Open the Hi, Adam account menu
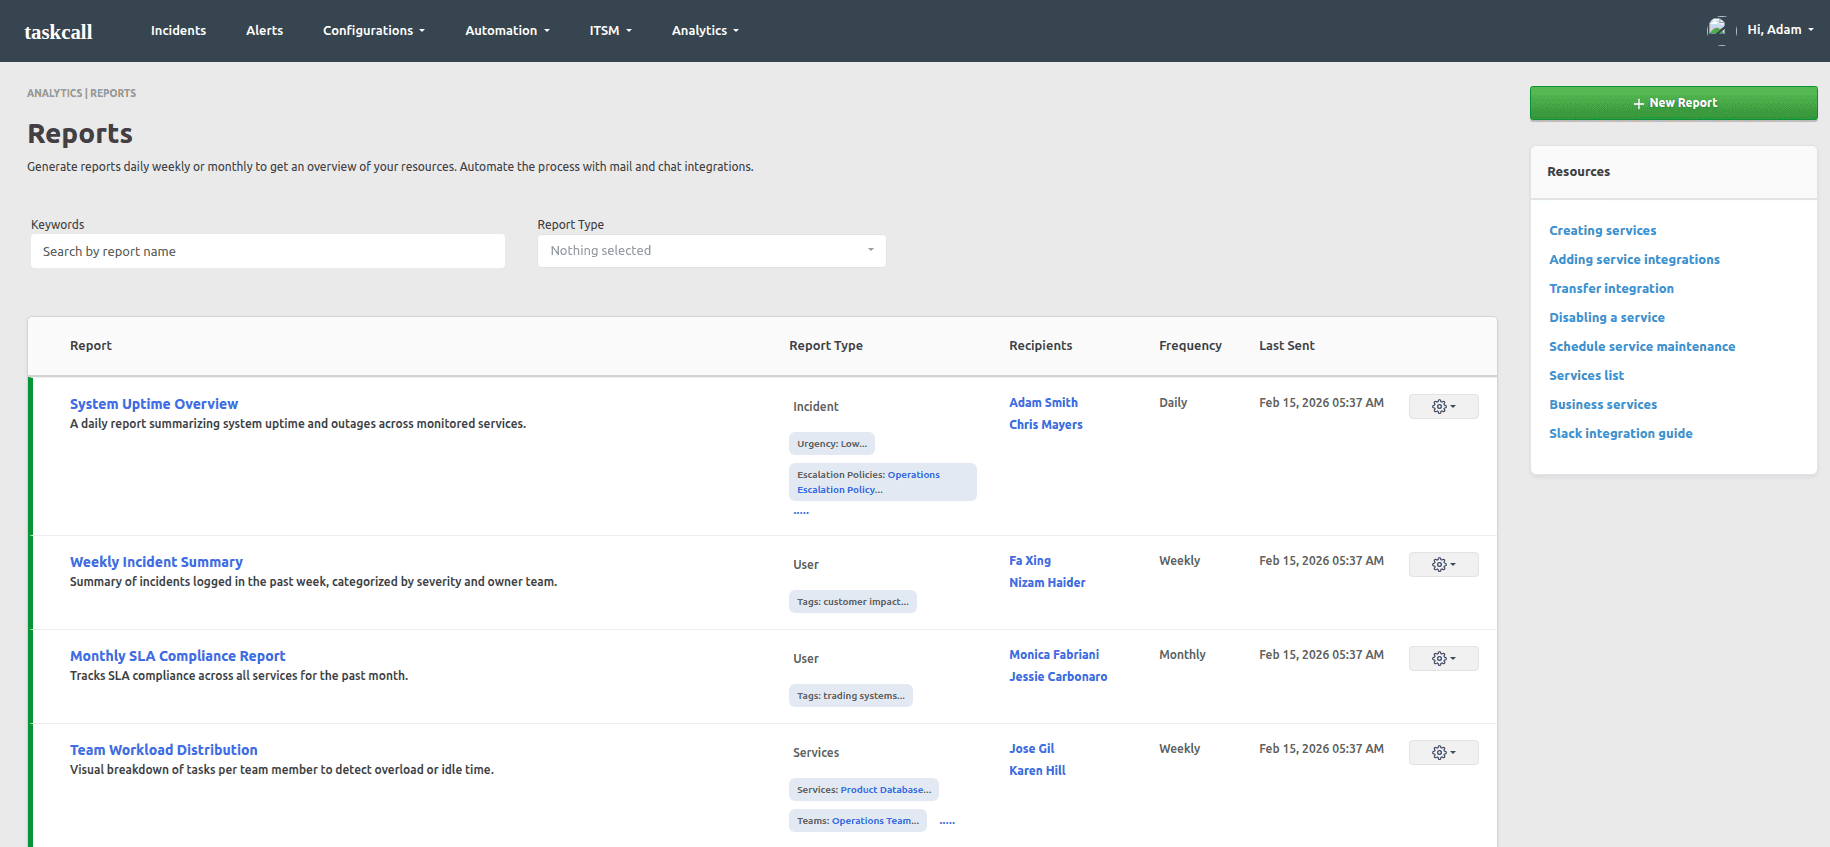1830x847 pixels. (1780, 30)
